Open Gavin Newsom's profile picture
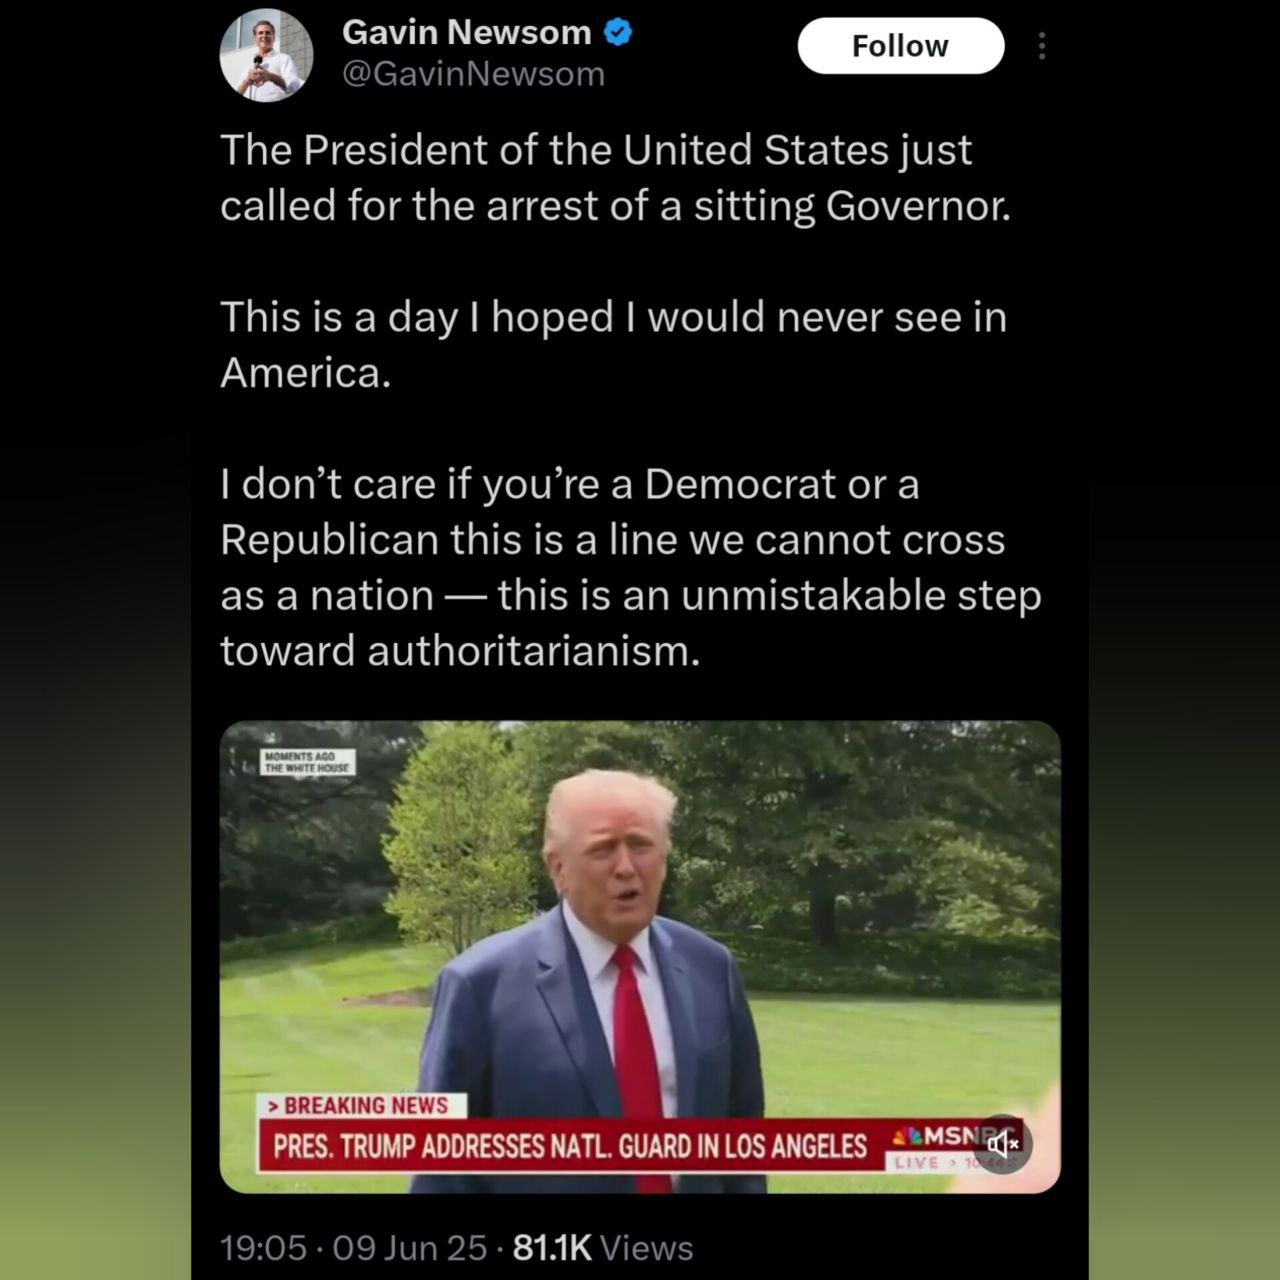 pyautogui.click(x=266, y=55)
